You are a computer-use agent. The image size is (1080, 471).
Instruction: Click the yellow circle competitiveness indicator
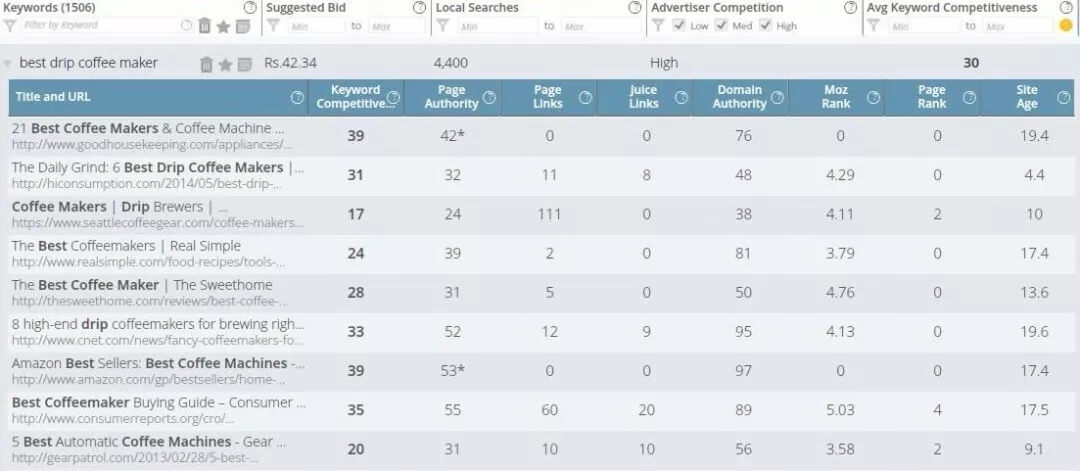click(1066, 26)
